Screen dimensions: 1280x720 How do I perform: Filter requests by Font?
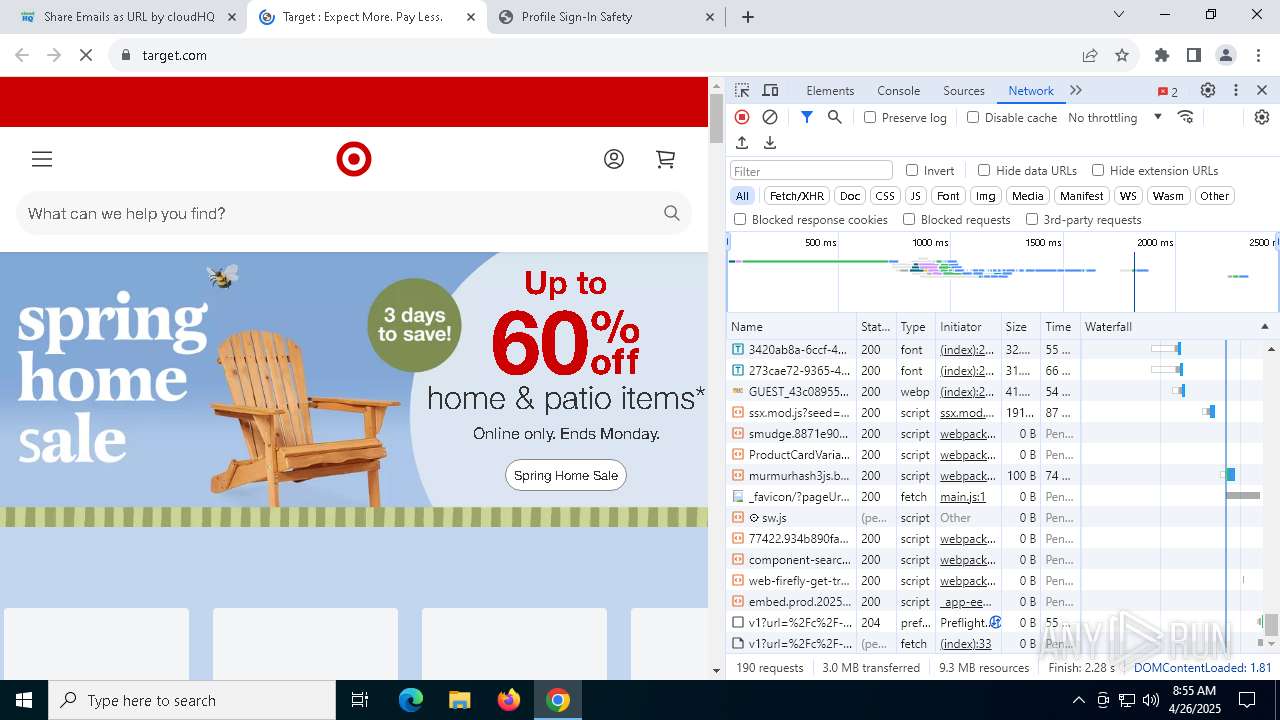[948, 196]
